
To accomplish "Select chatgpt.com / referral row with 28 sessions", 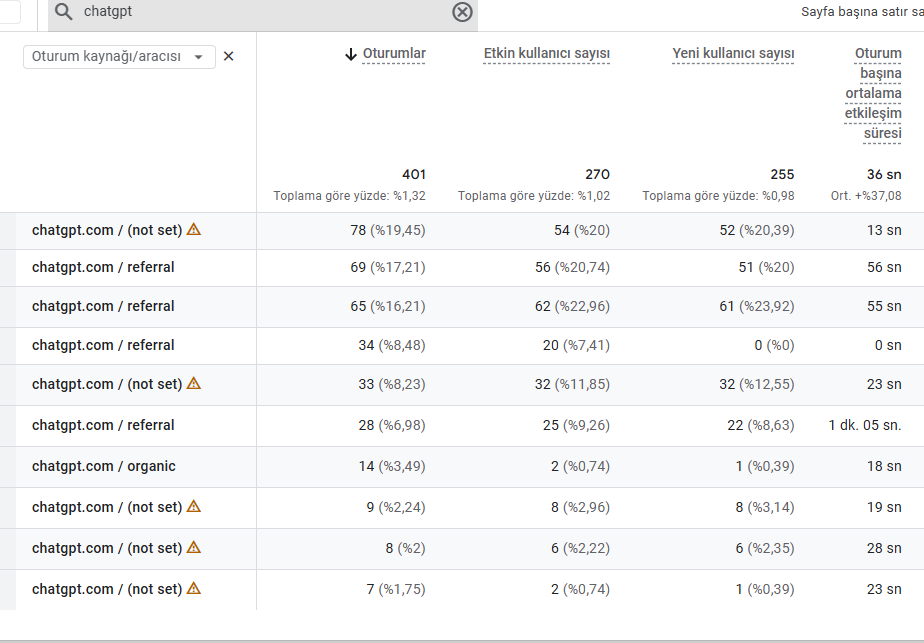I will [103, 425].
